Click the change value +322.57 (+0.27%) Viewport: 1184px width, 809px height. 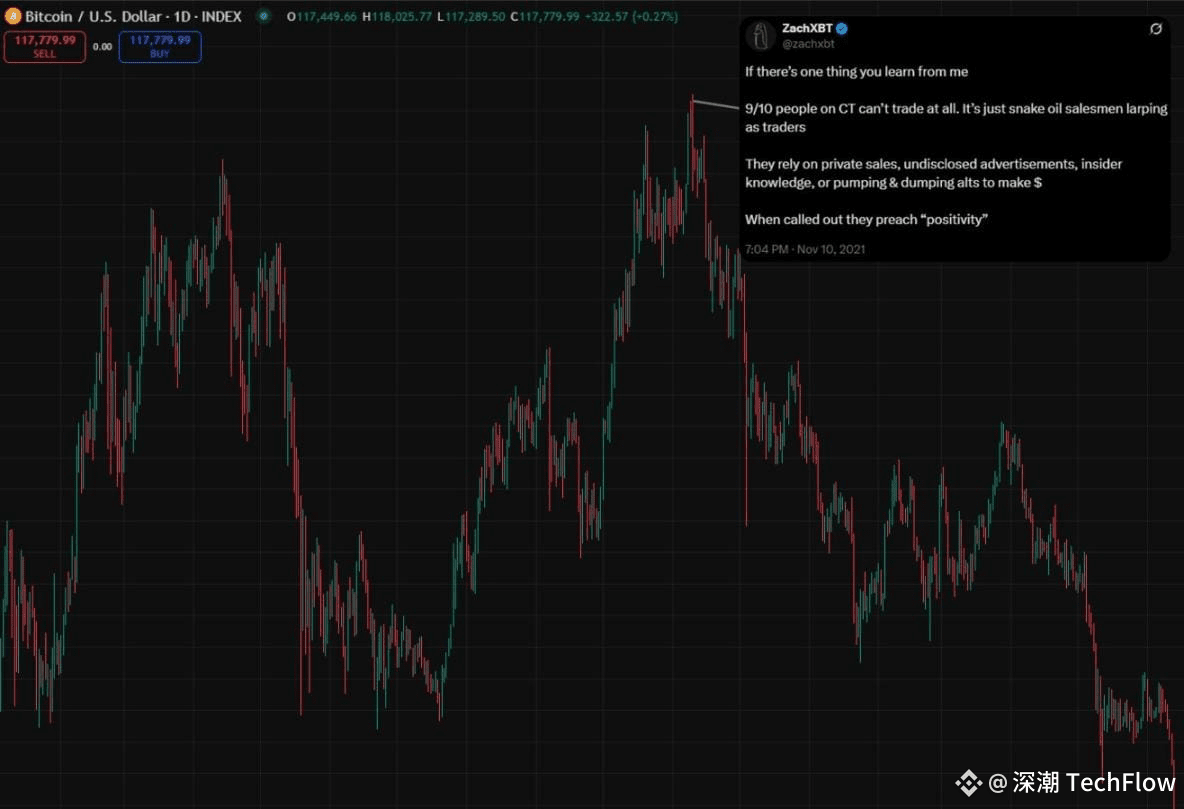(631, 16)
